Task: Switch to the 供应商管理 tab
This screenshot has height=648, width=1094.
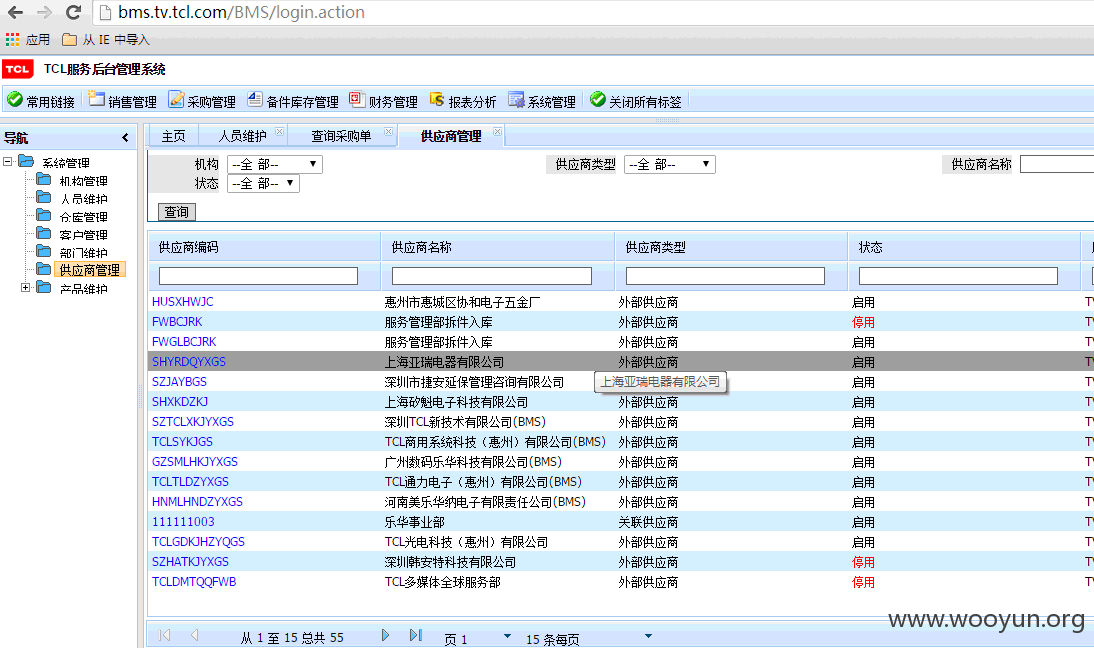Action: coord(451,136)
